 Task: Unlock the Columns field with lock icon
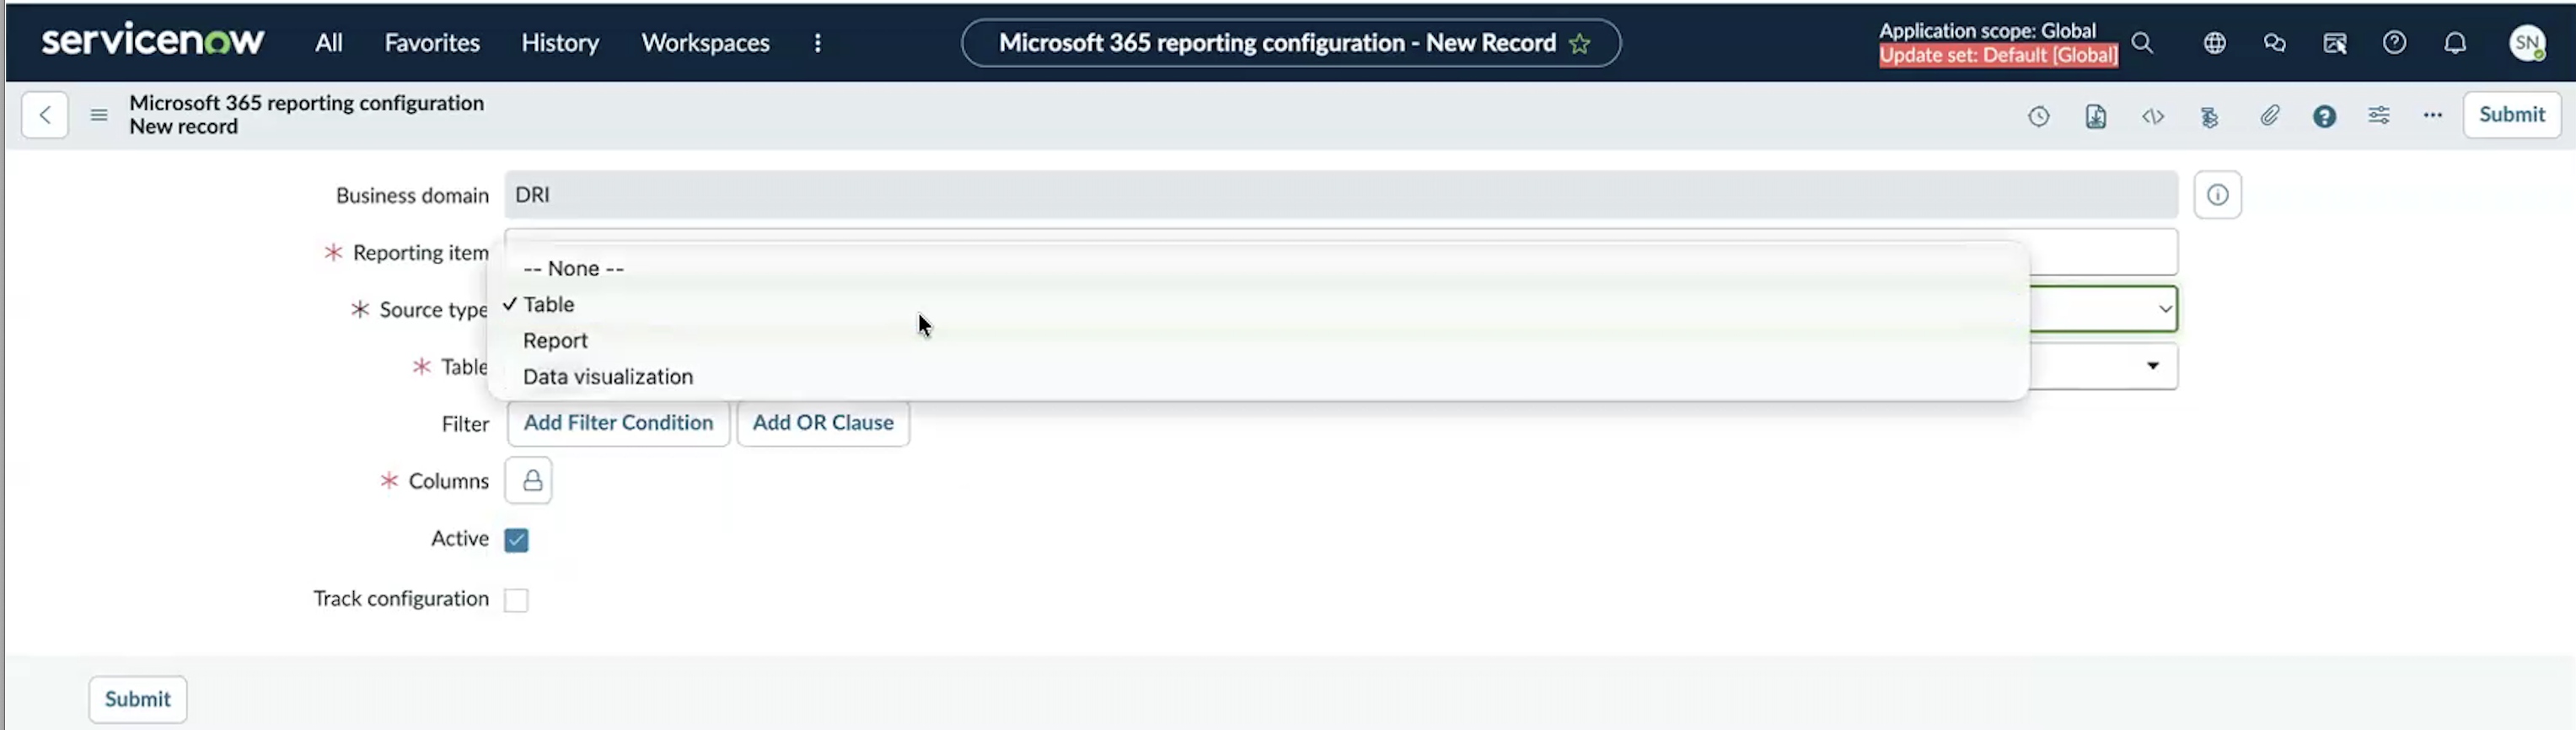(x=529, y=481)
